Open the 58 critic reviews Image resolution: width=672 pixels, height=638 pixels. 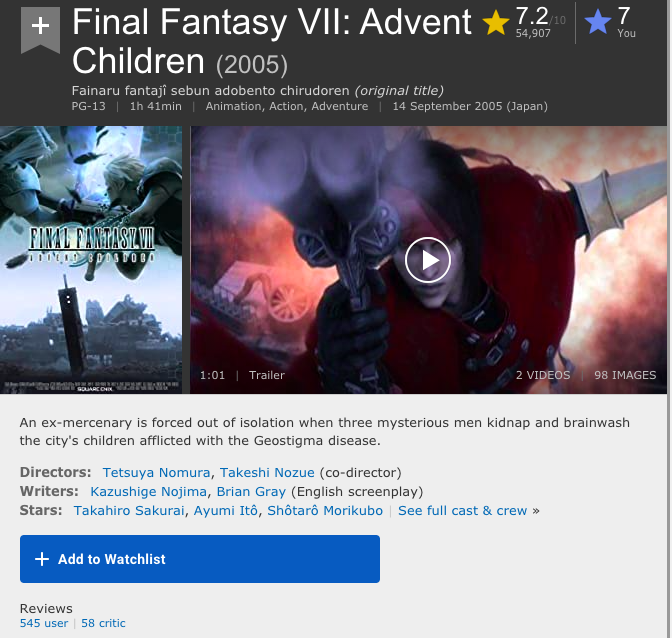click(x=103, y=623)
